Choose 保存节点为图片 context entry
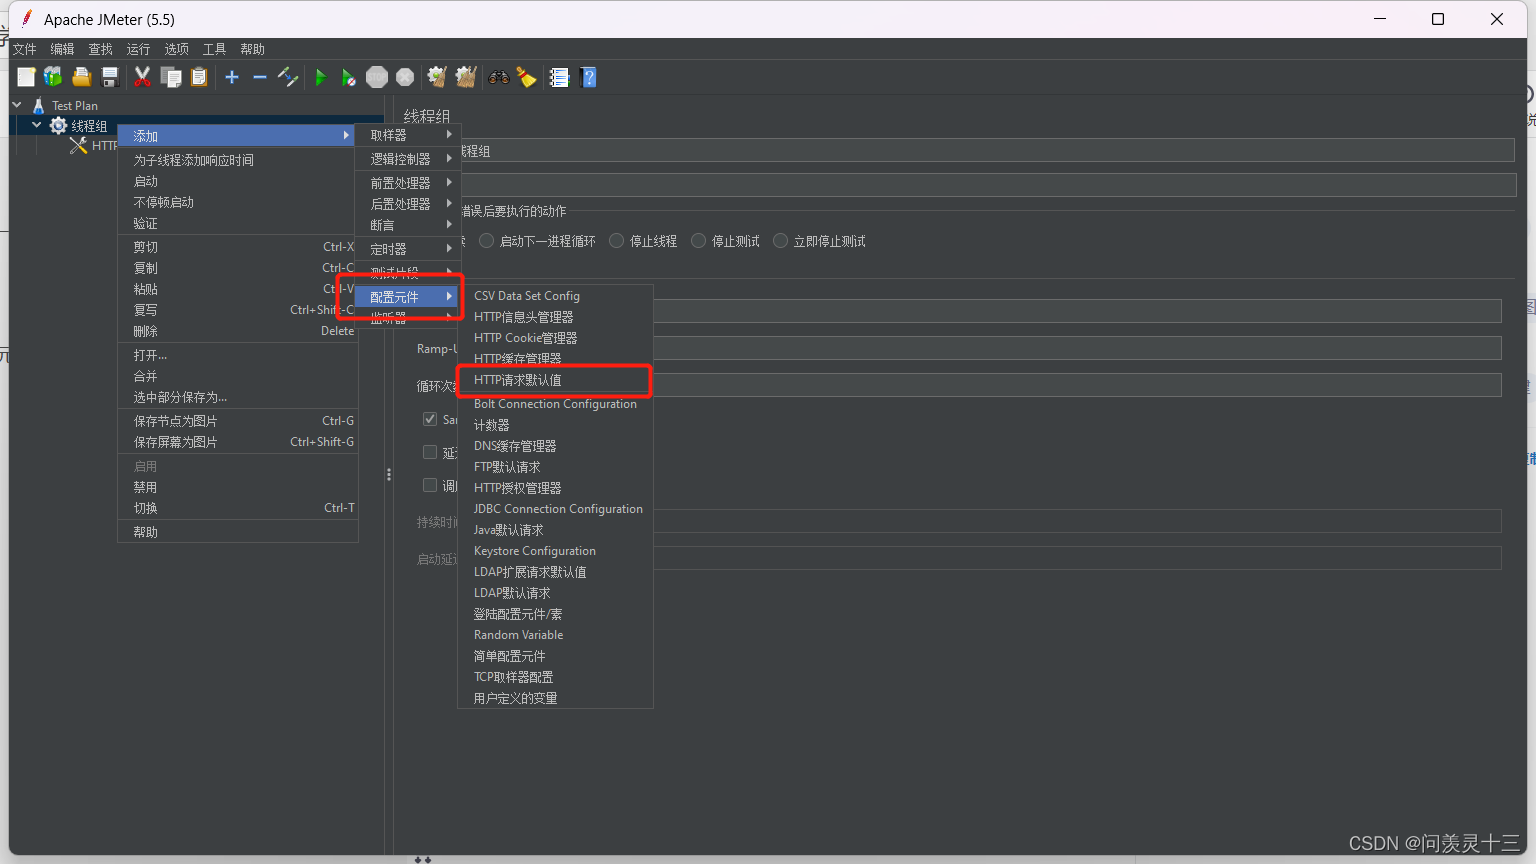The width and height of the screenshot is (1536, 864). tap(238, 421)
